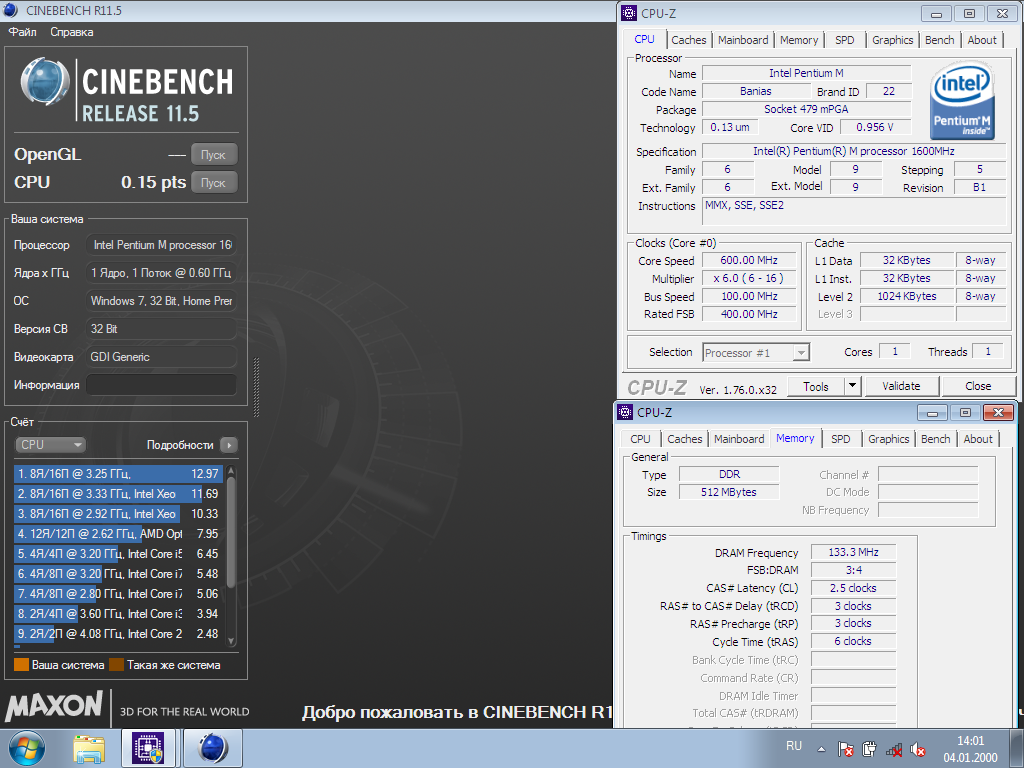Open the network status tray icon

(x=893, y=750)
